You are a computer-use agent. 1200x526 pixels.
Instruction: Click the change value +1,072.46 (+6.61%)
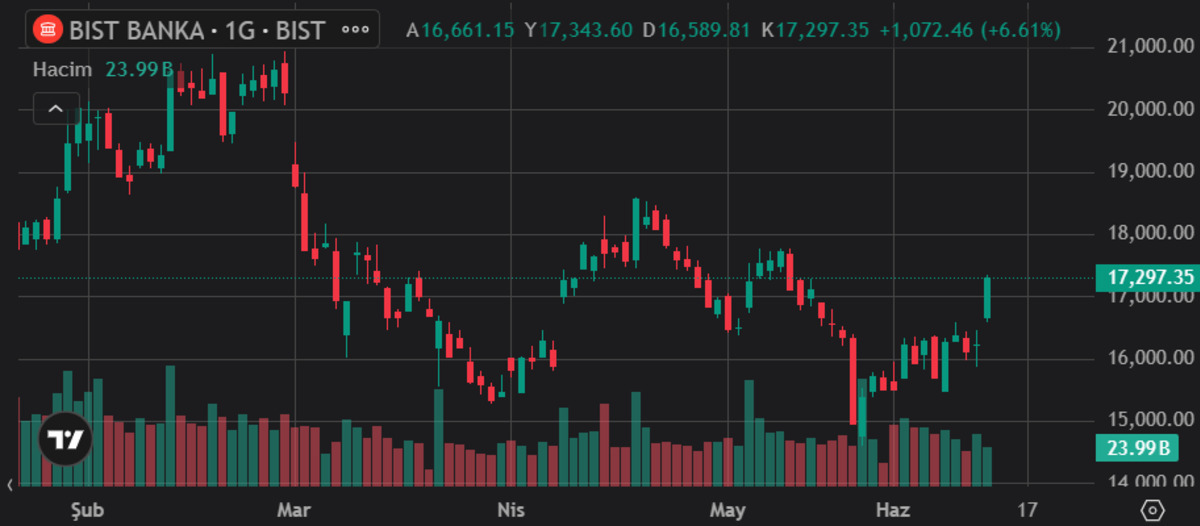pos(970,30)
